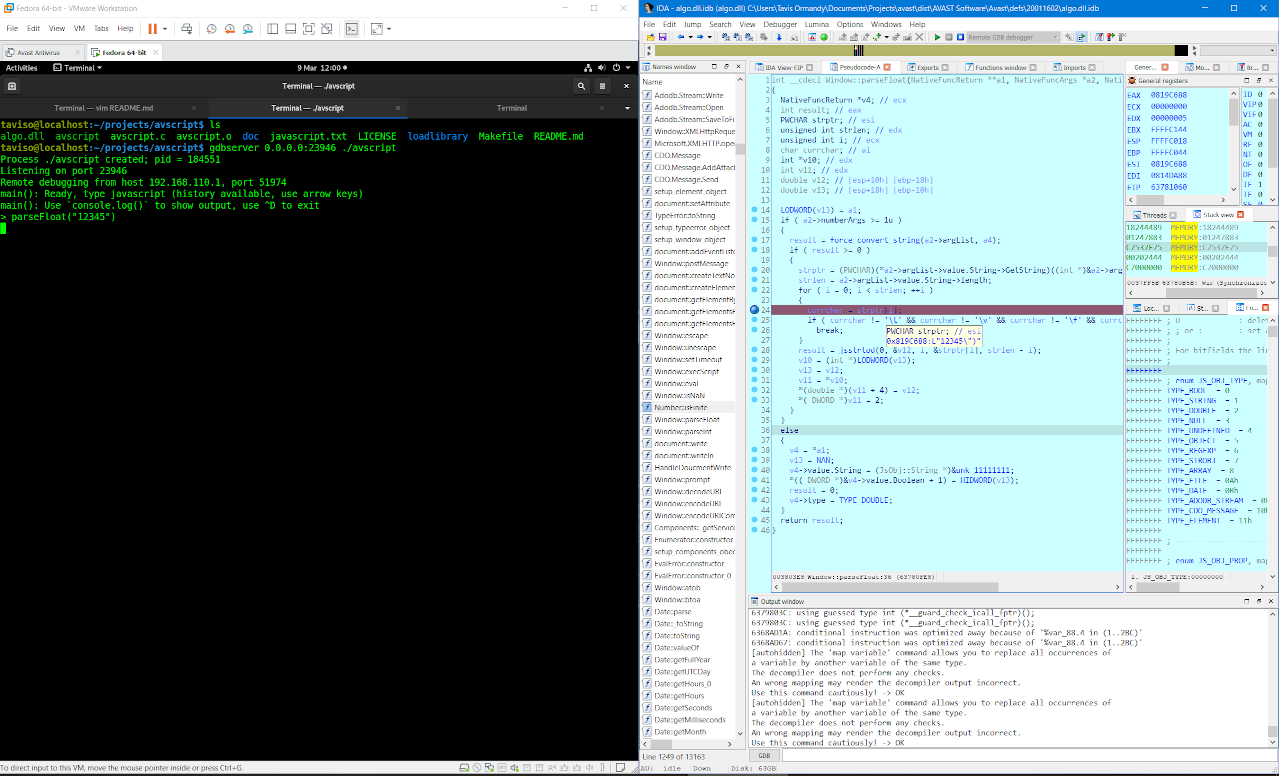Click the GNOME Activities button
Screen dimensions: 1279x776
(21, 68)
